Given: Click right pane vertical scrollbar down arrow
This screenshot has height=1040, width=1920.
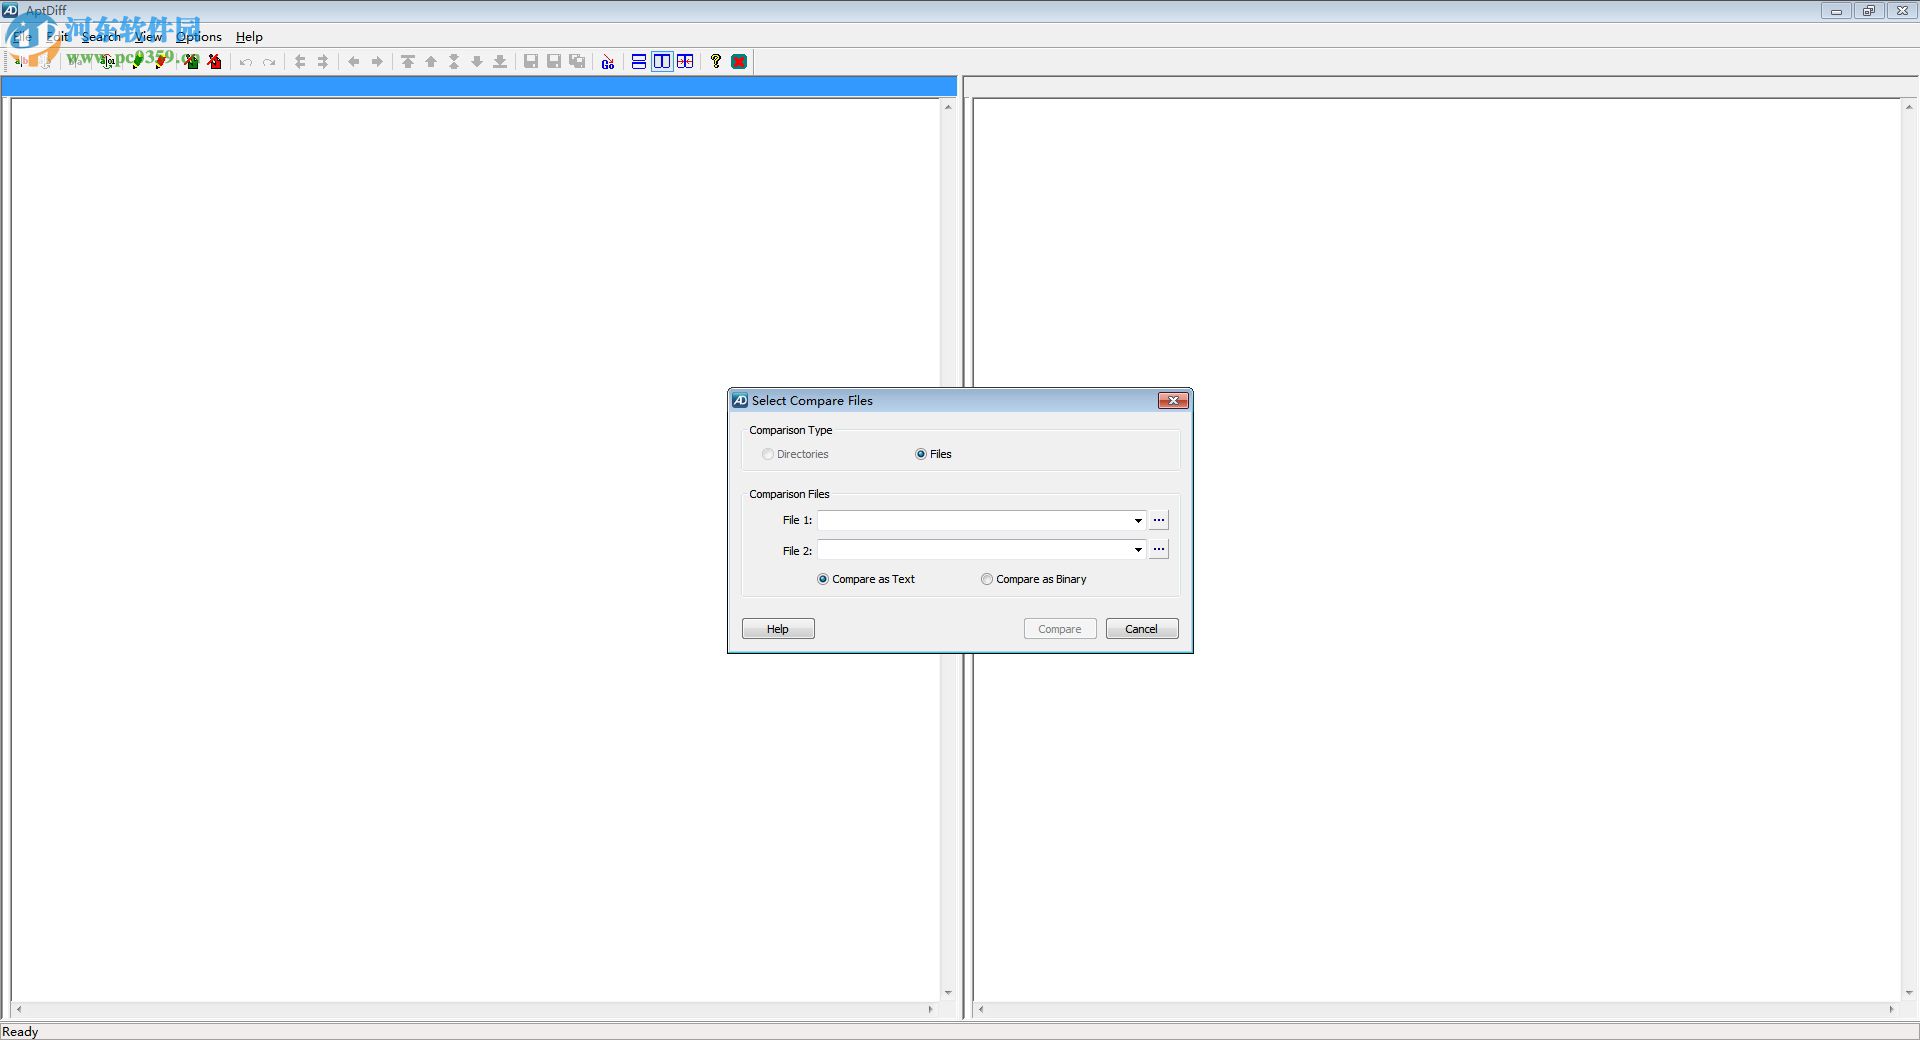Looking at the screenshot, I should [x=1909, y=993].
